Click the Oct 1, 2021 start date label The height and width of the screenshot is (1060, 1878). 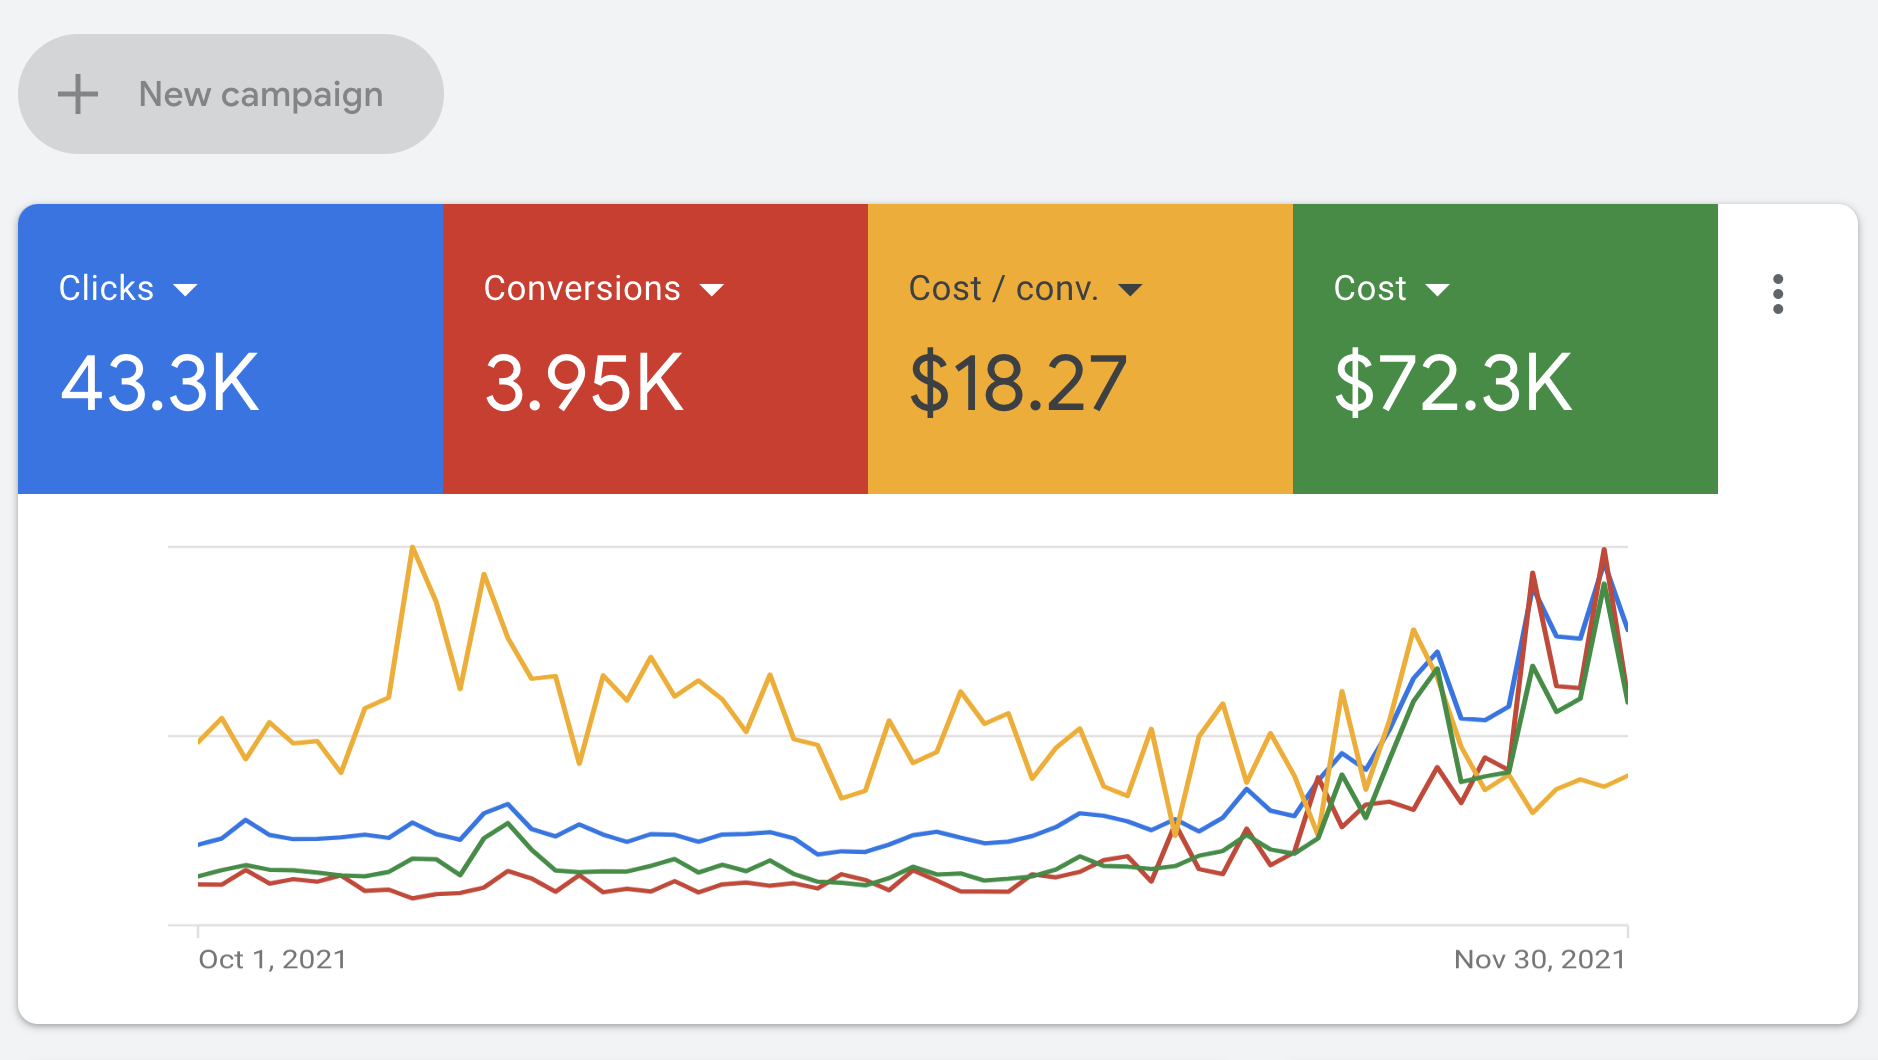coord(272,959)
